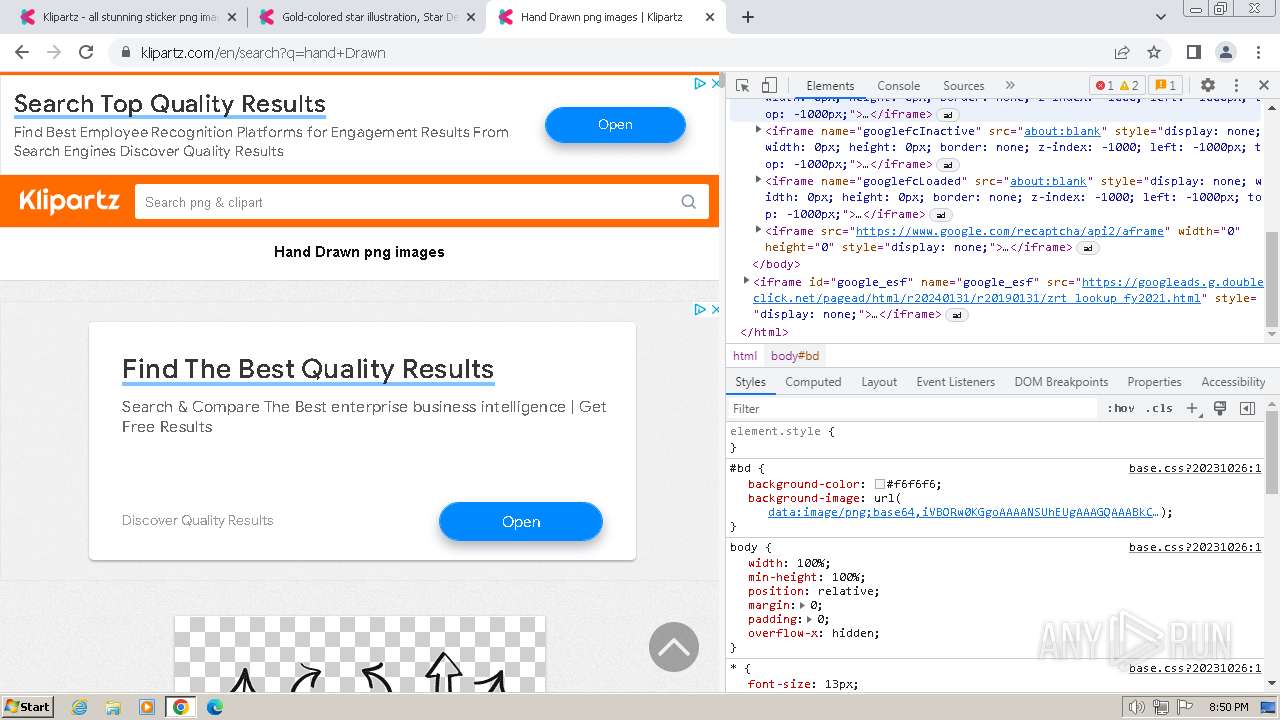The image size is (1280, 720).
Task: Open the Windows Start menu
Action: pyautogui.click(x=27, y=706)
